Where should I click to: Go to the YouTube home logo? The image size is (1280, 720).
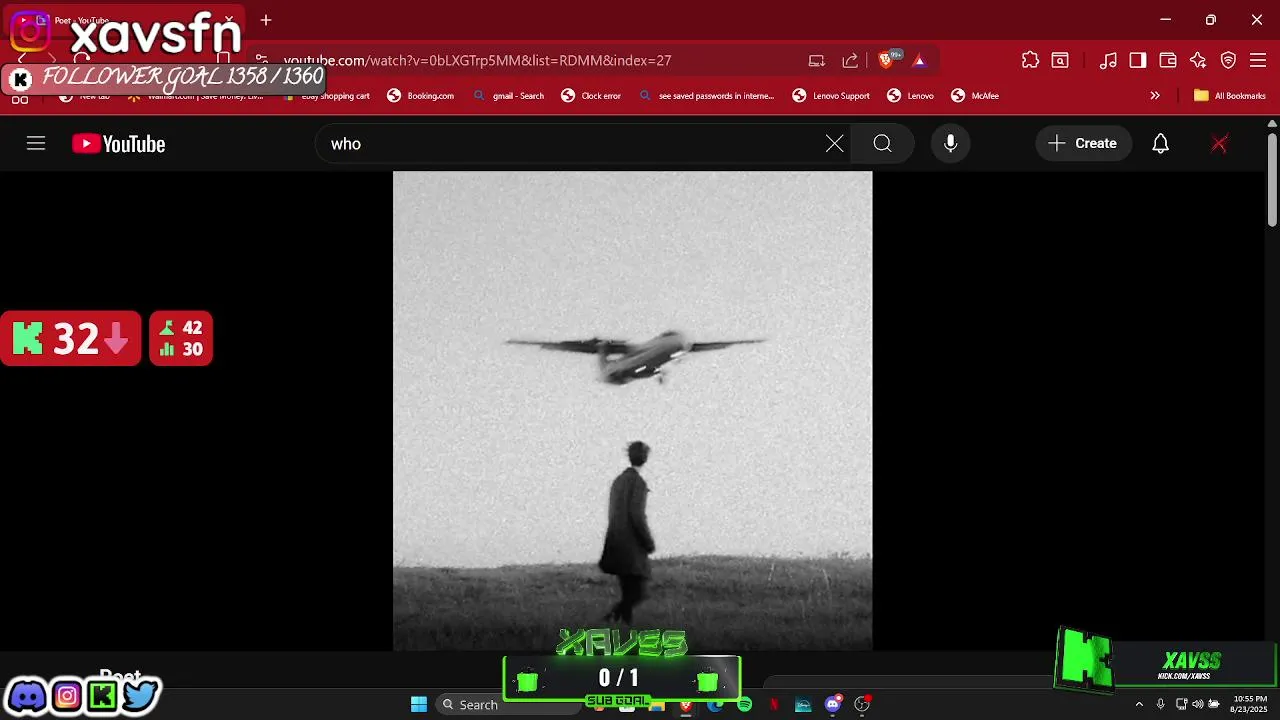tap(118, 144)
